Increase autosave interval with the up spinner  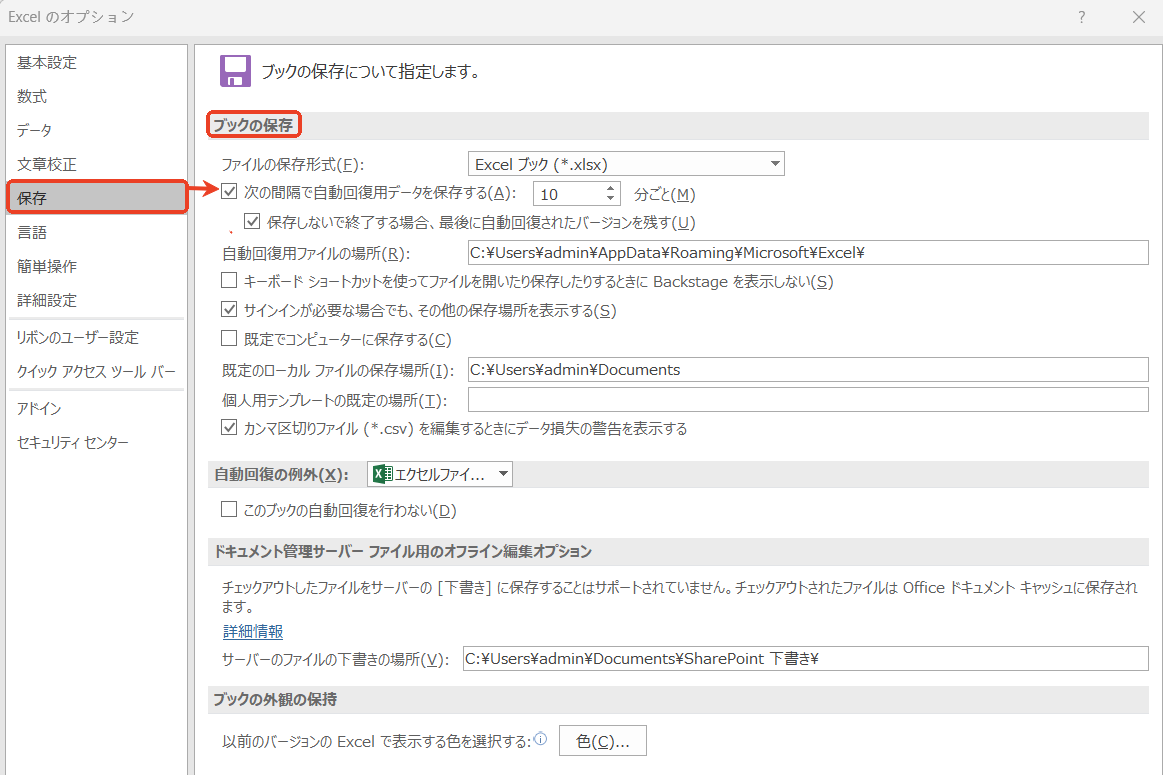coord(609,188)
